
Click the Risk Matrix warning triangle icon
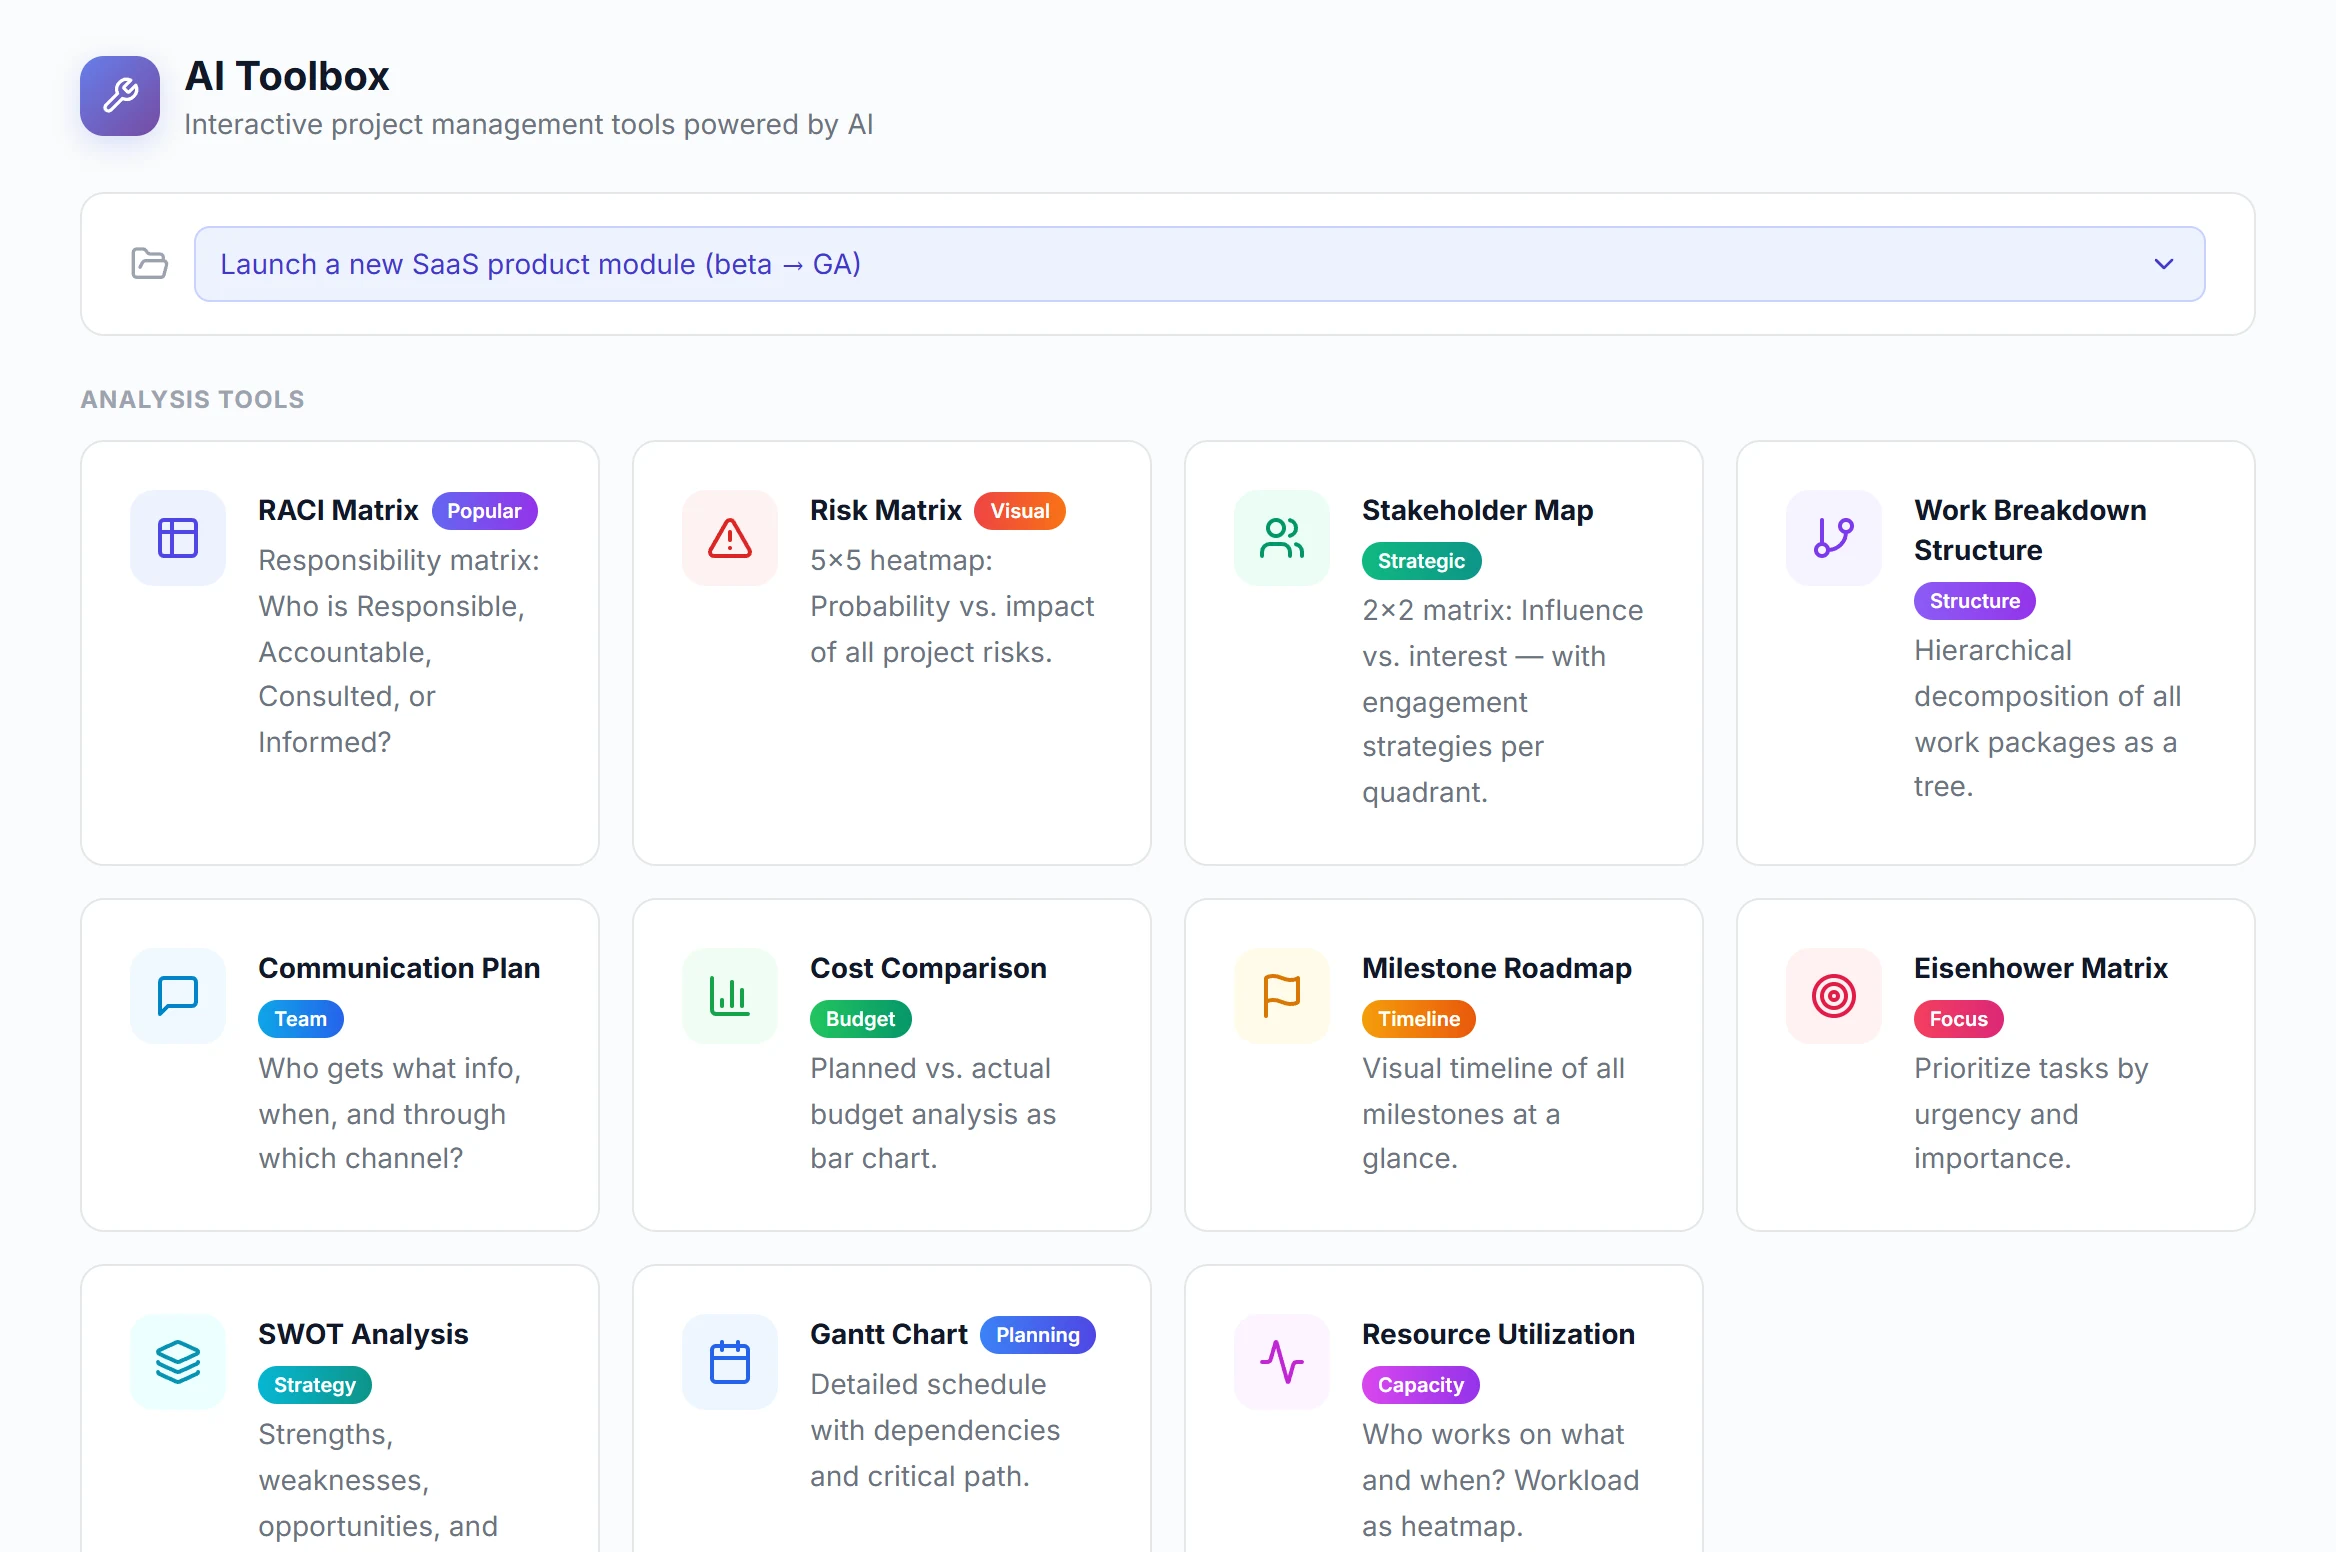[730, 538]
